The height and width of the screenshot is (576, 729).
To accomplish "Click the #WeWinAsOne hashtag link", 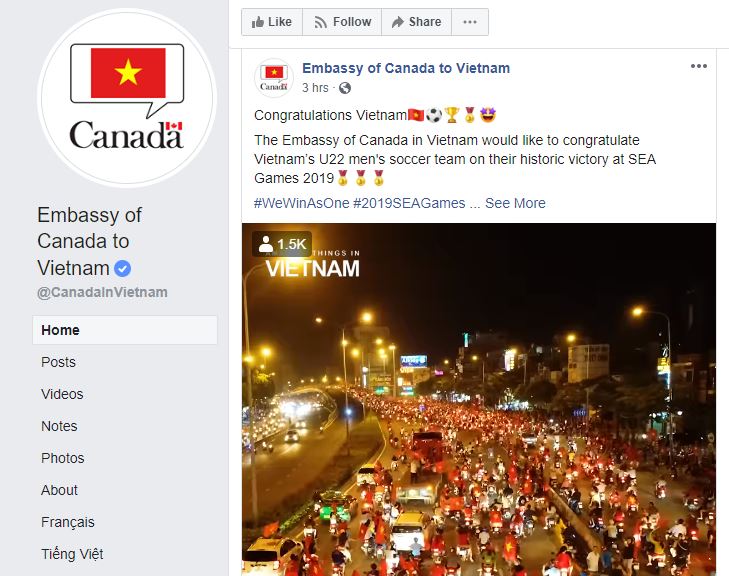I will pyautogui.click(x=301, y=203).
